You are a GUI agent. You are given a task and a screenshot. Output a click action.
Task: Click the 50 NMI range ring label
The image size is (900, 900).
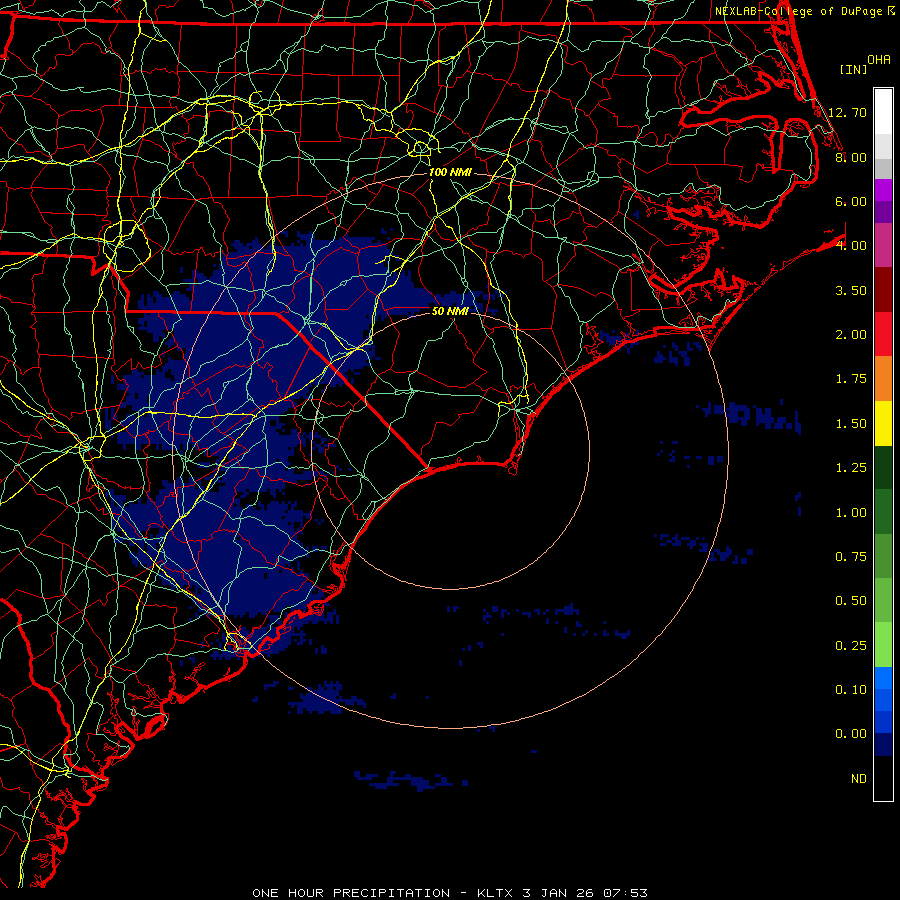[450, 311]
